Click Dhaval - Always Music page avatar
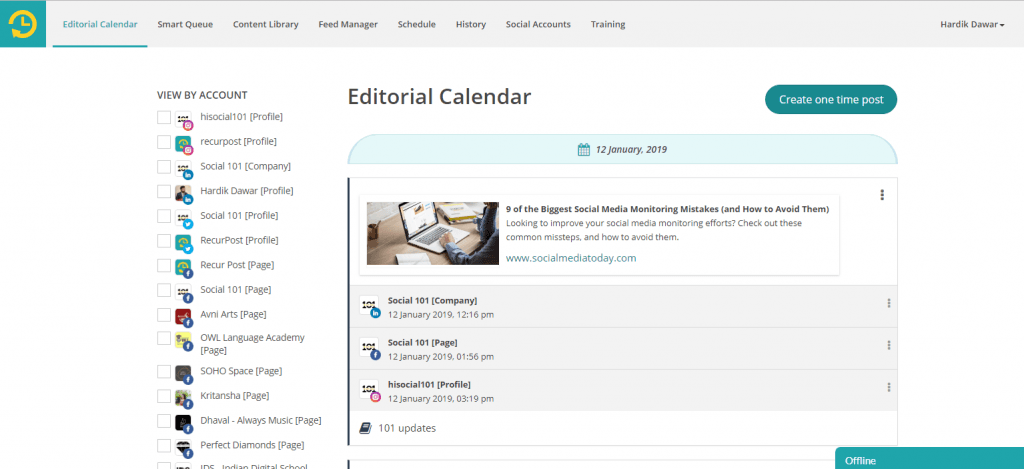1024x469 pixels. pyautogui.click(x=184, y=423)
